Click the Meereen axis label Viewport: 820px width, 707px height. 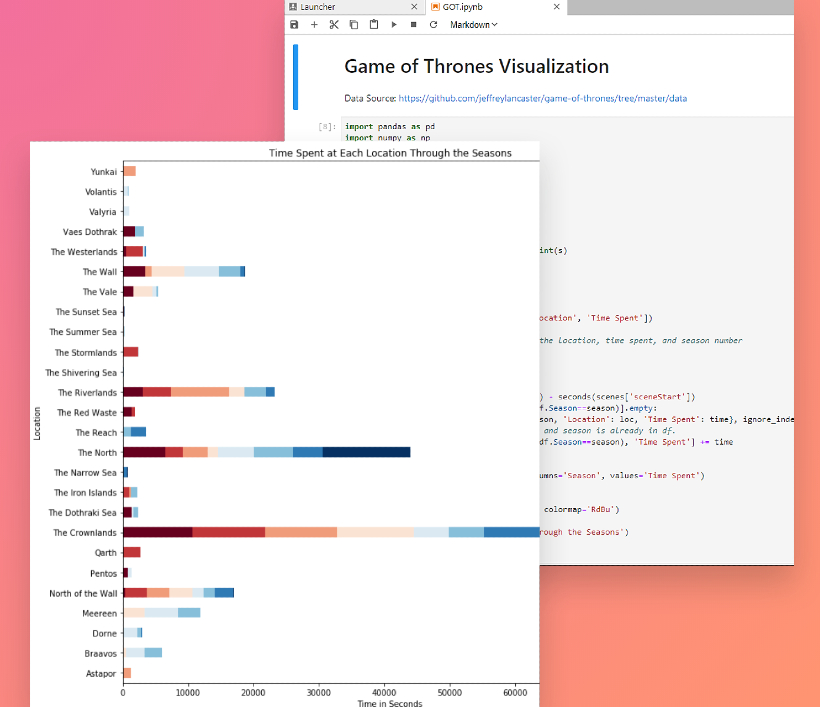coord(99,613)
